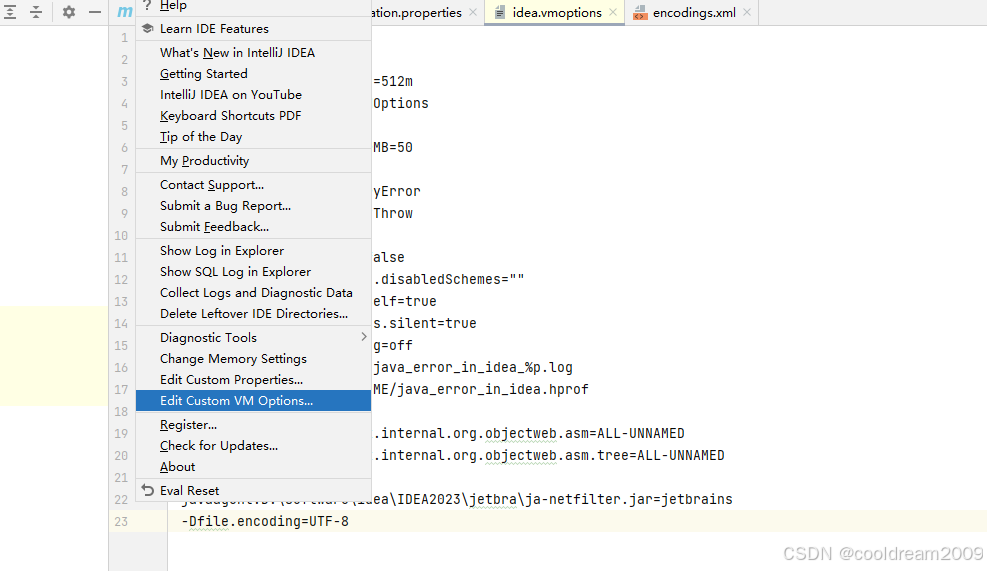Switch to the .properties editor tab
This screenshot has height=571, width=987.
point(427,13)
